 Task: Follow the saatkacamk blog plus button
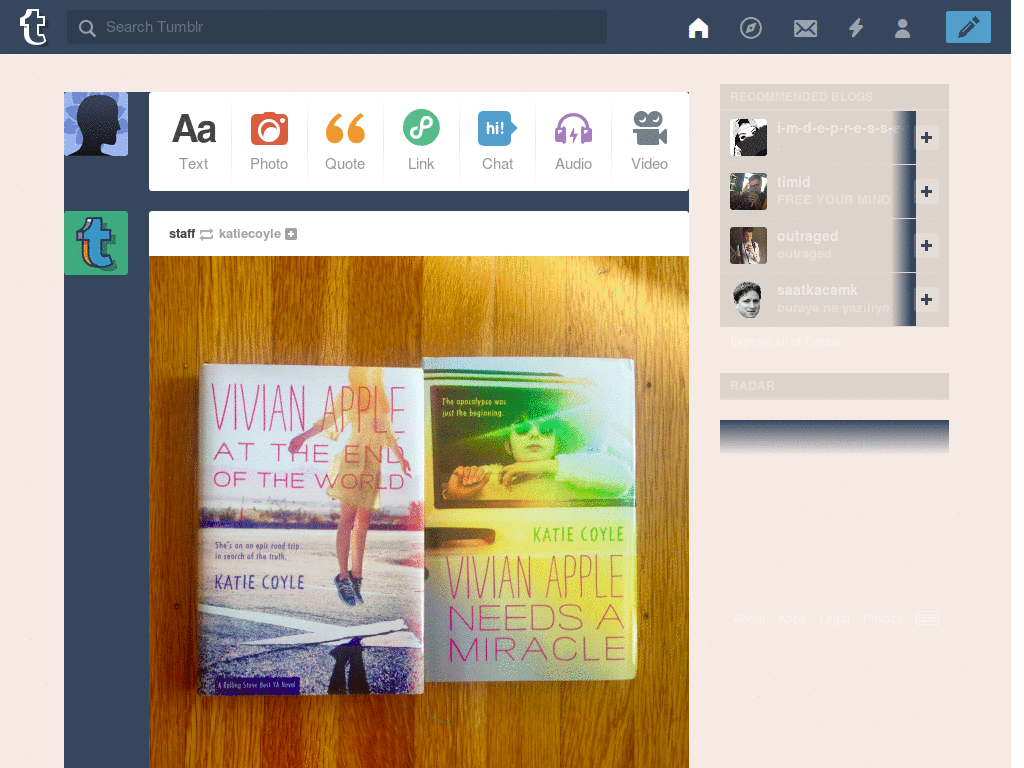pyautogui.click(x=926, y=299)
